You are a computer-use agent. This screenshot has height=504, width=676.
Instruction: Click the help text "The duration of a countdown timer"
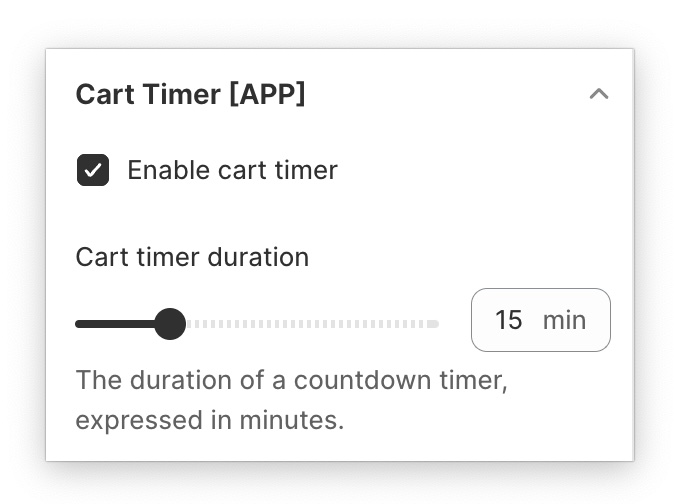(291, 381)
